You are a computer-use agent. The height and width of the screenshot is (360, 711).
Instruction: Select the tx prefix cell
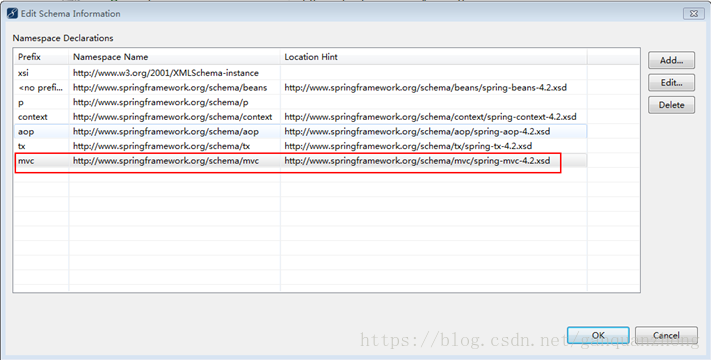pos(21,146)
